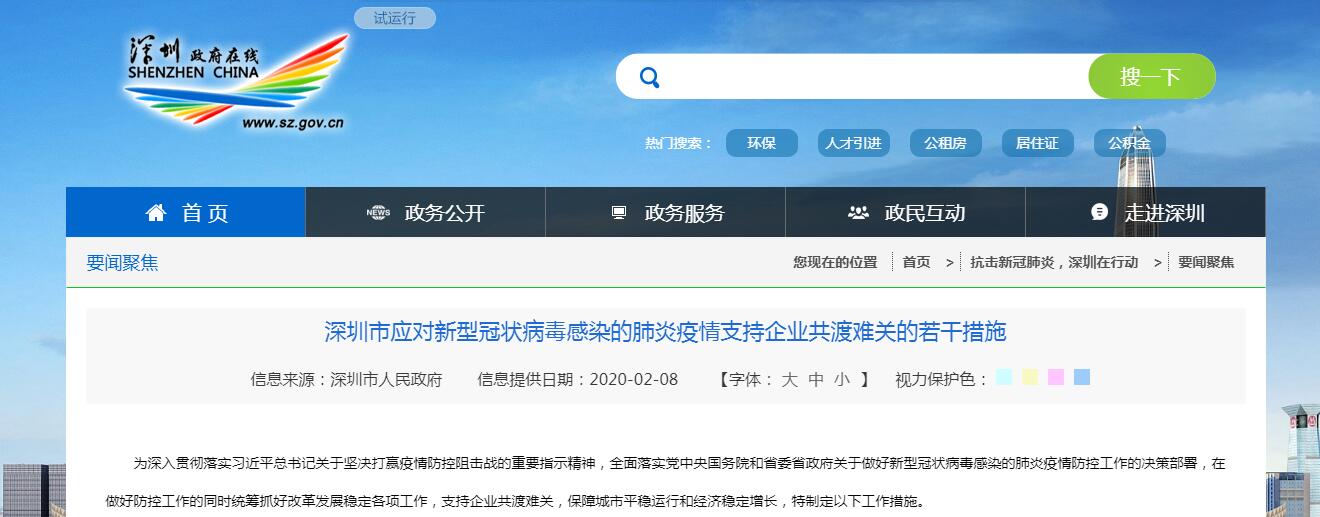This screenshot has width=1320, height=517.
Task: Choose the pink eye-protection color
Action: (x=1056, y=377)
